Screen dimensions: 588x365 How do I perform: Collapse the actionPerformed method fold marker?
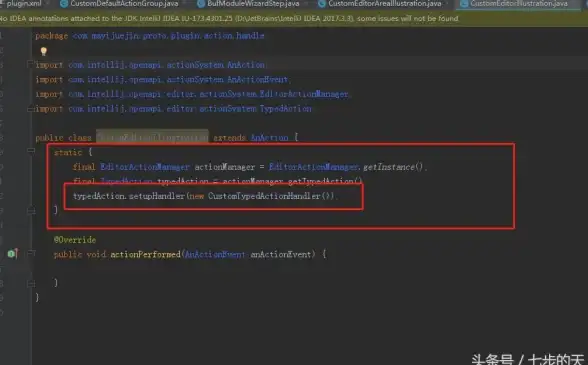click(32, 253)
